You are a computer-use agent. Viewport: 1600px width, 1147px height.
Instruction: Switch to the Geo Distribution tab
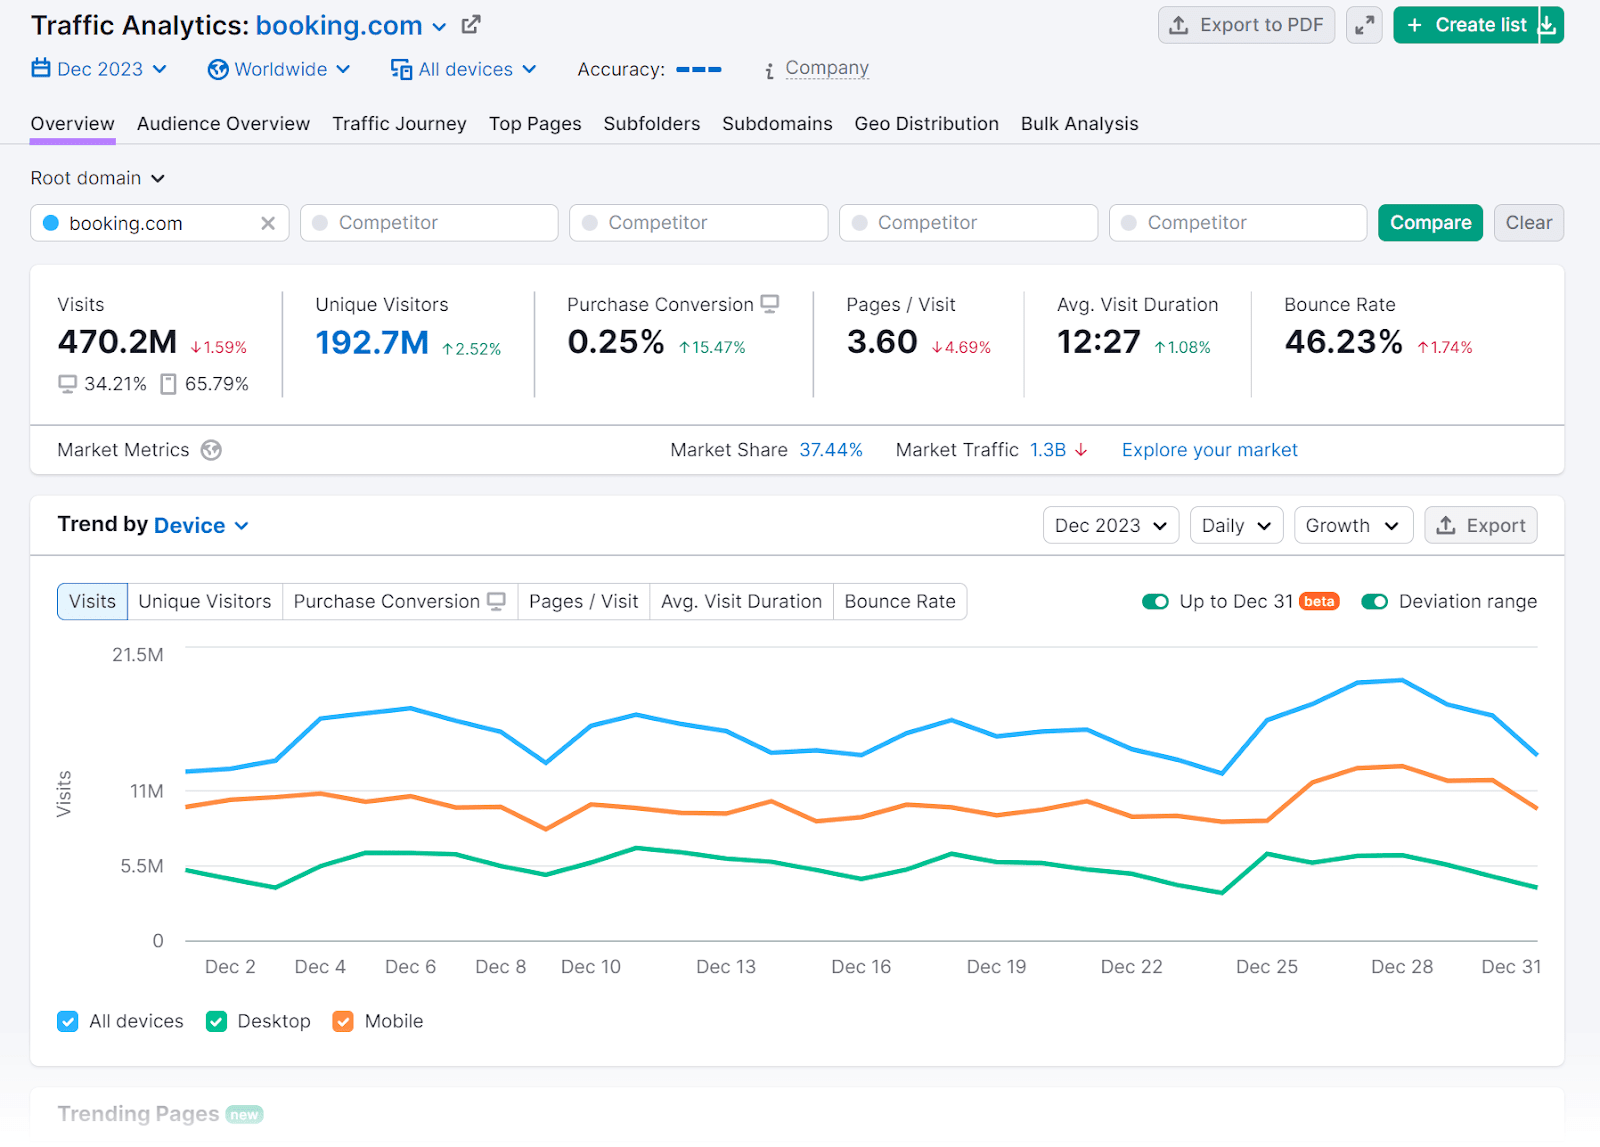tap(926, 123)
